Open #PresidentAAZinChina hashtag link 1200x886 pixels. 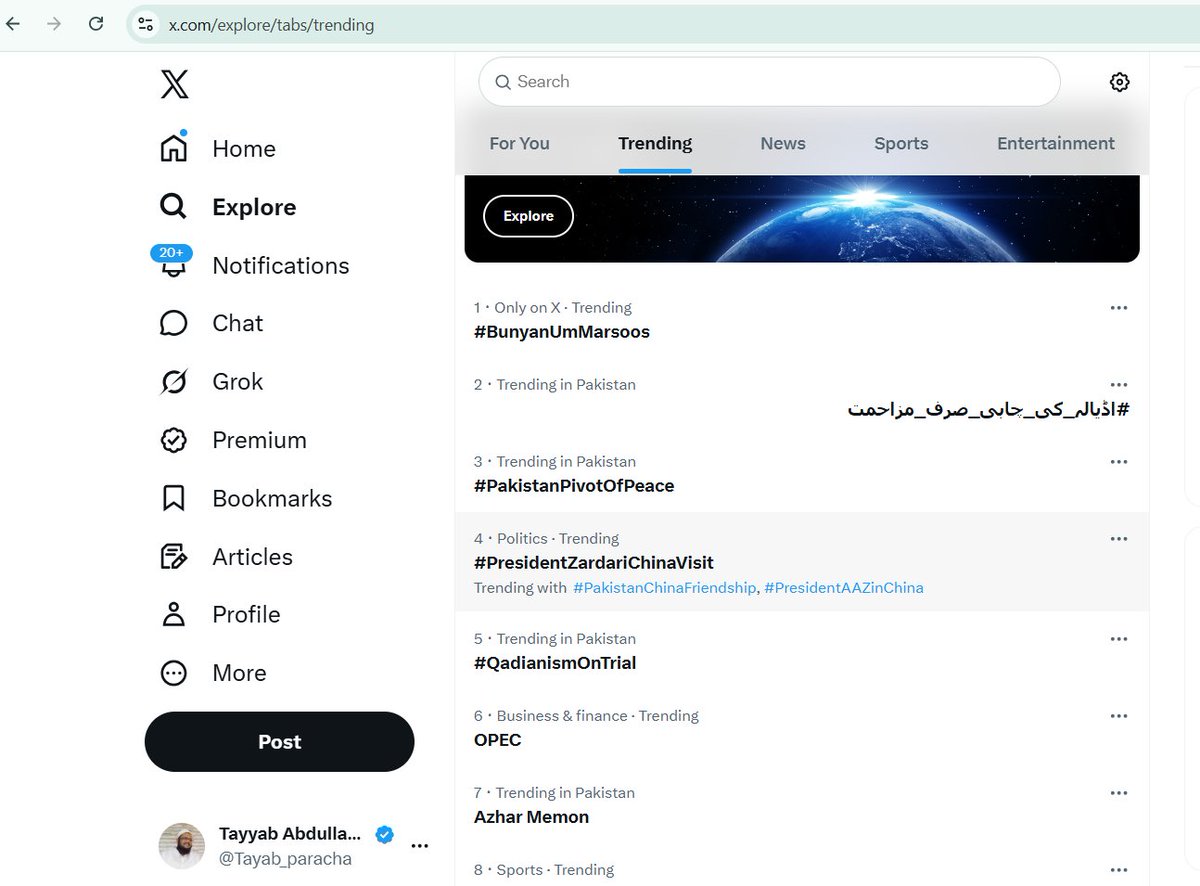[844, 588]
